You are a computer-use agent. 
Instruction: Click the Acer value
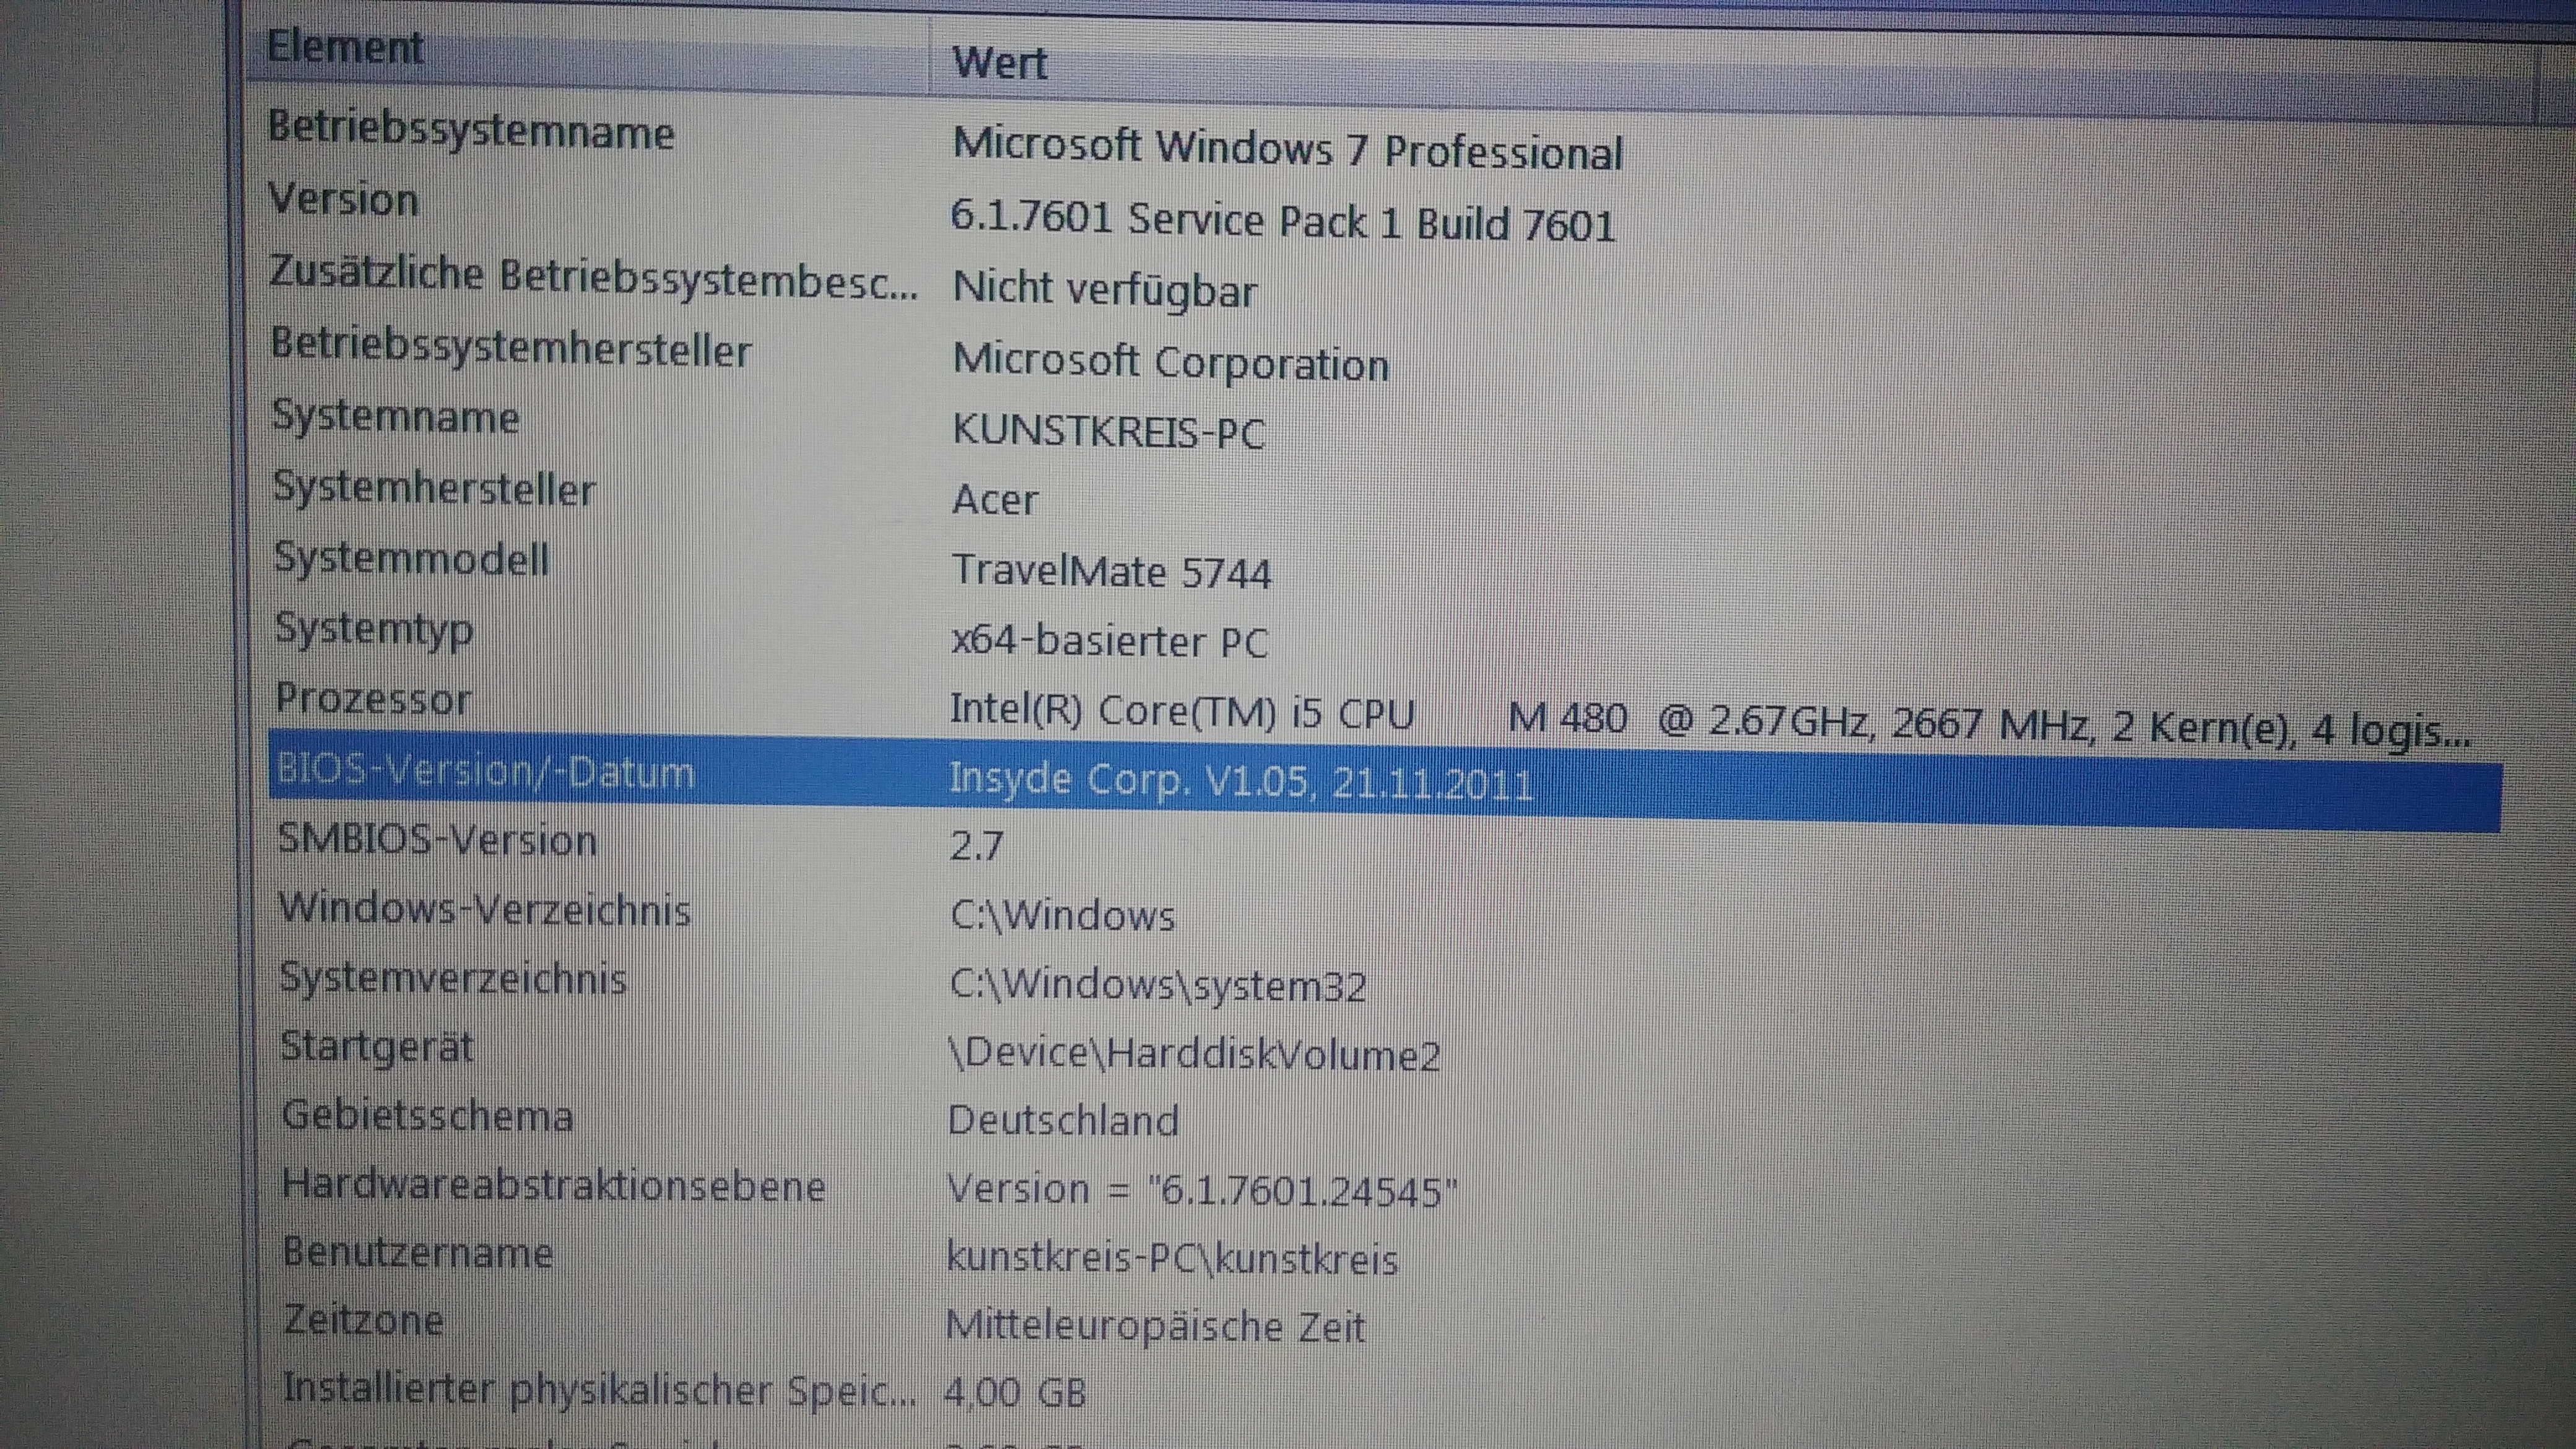click(x=995, y=499)
